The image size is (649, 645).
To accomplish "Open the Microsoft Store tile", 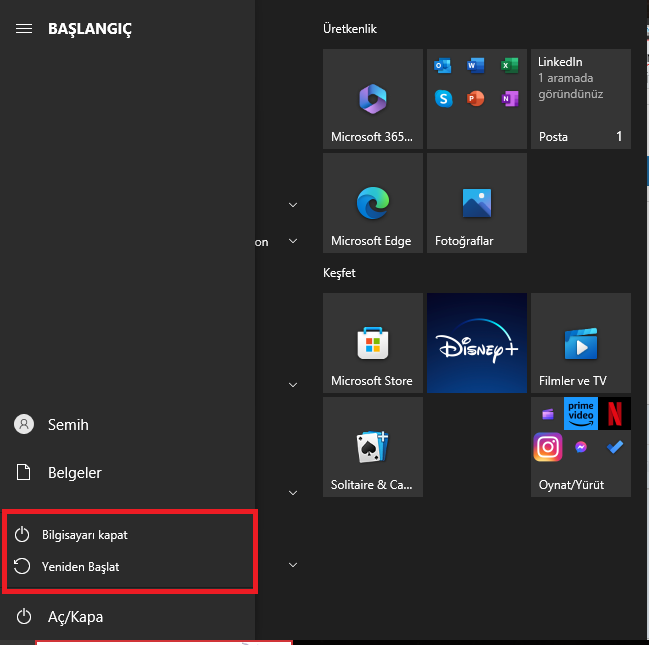I will pos(373,343).
